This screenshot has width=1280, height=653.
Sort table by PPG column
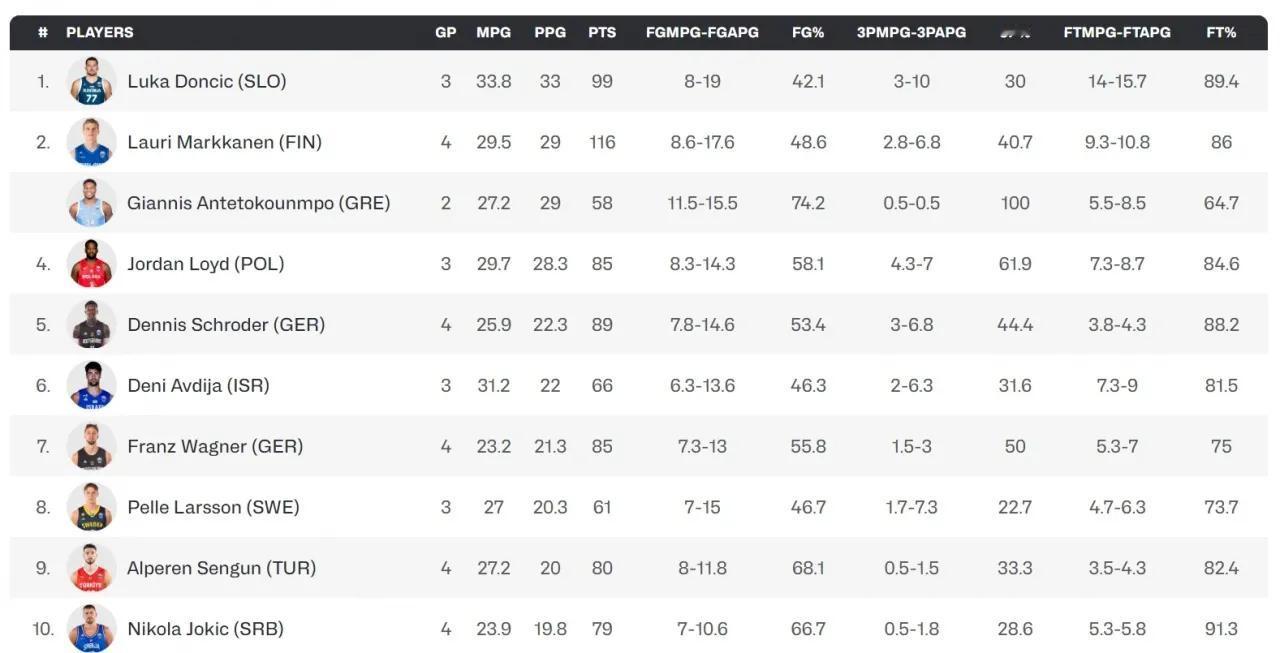[x=550, y=32]
